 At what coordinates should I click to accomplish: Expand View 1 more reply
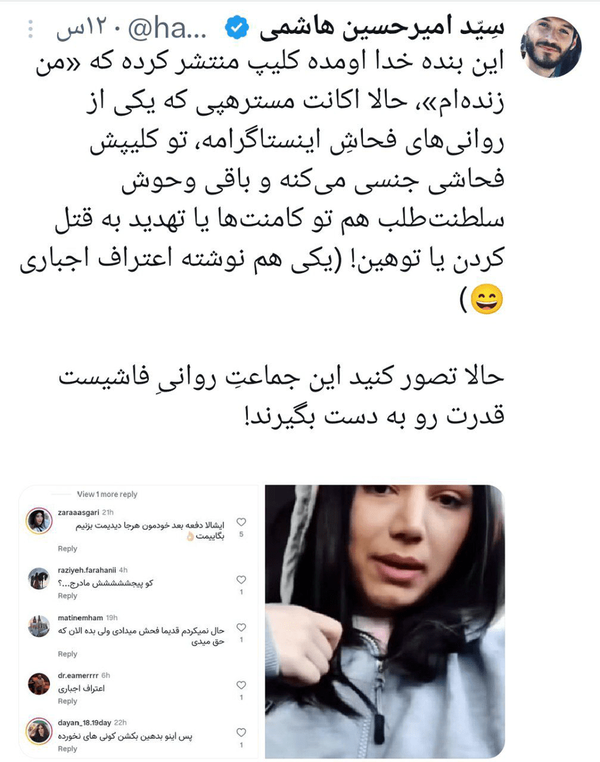pyautogui.click(x=107, y=494)
